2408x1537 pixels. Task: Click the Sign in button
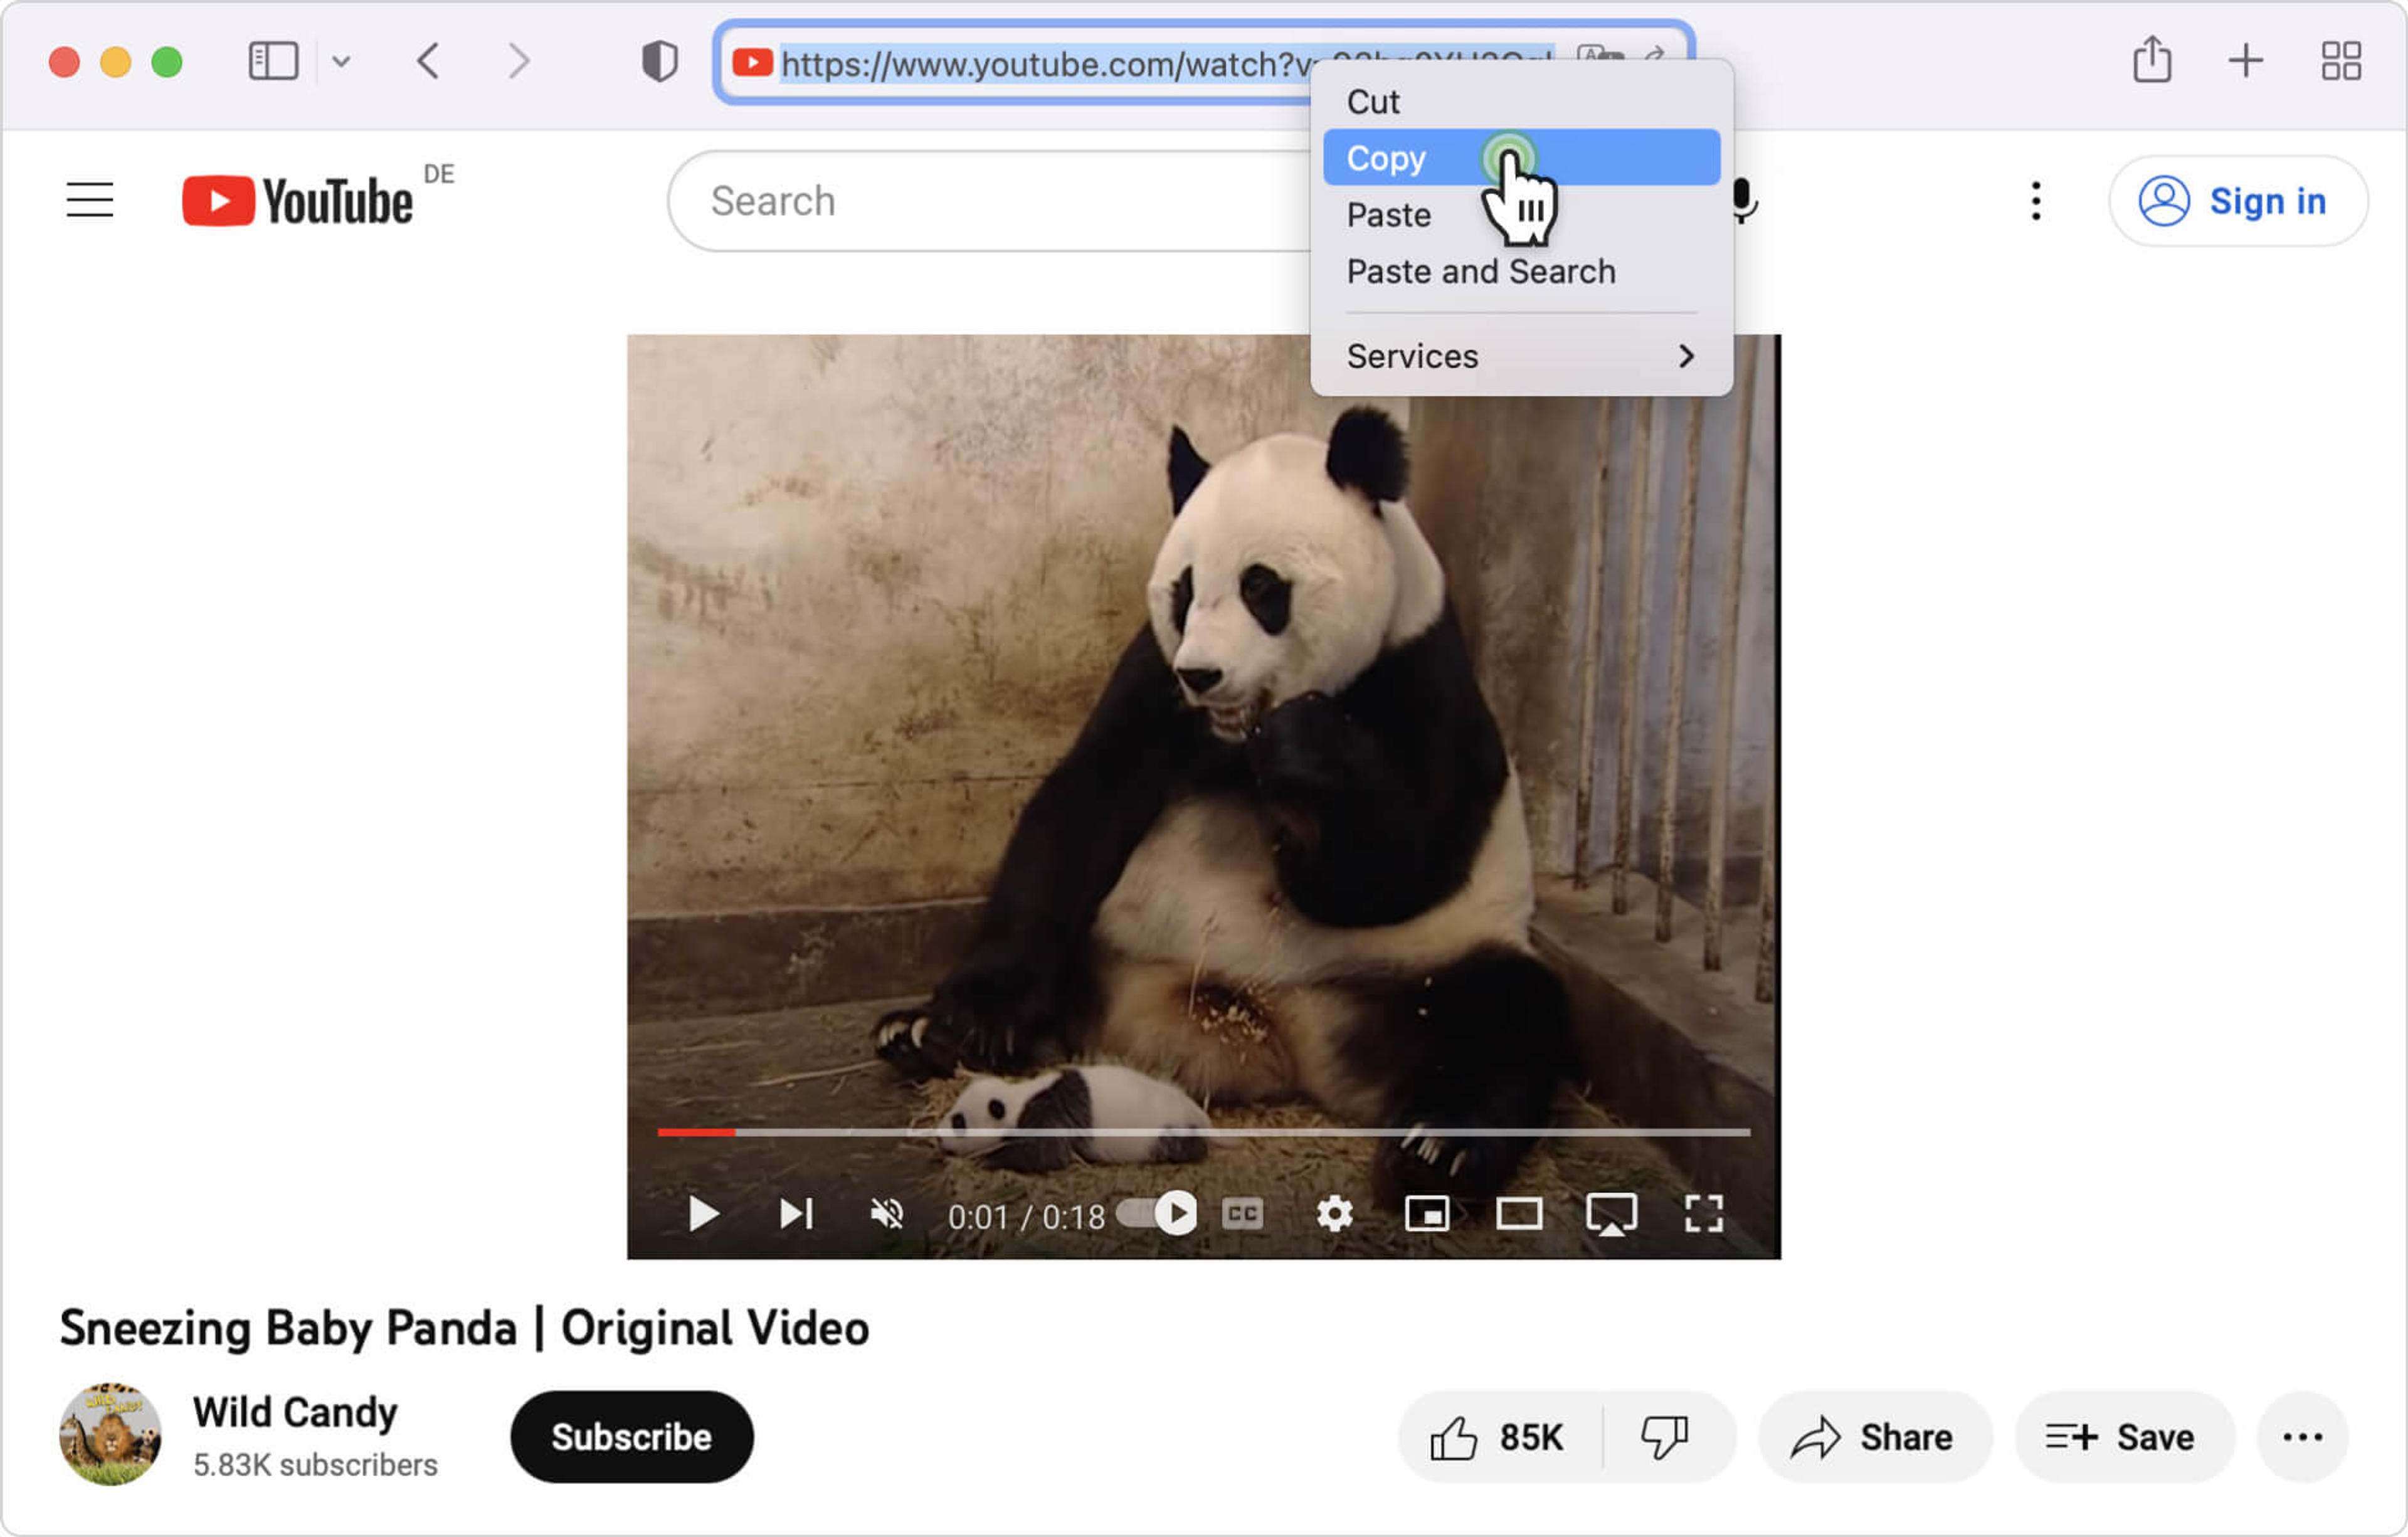click(2237, 201)
